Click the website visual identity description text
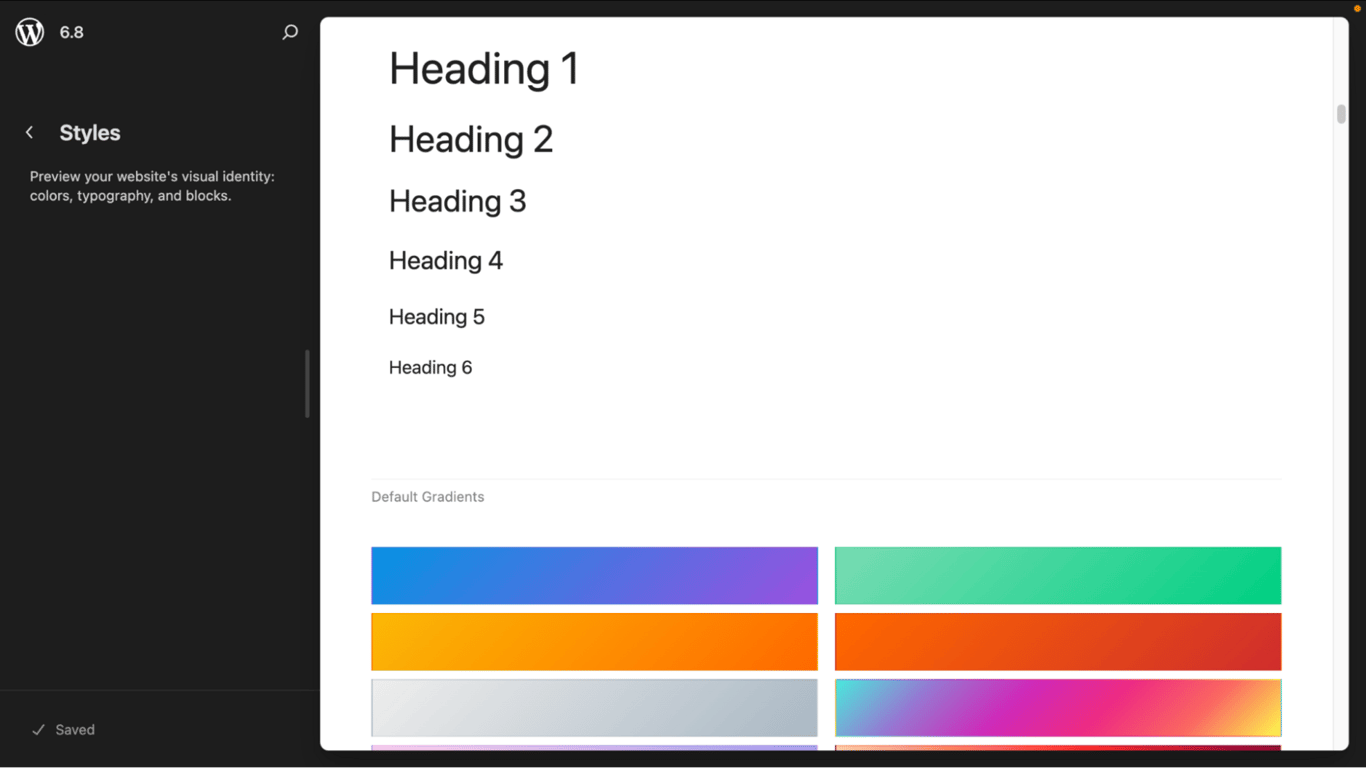This screenshot has height=768, width=1366. pos(150,185)
